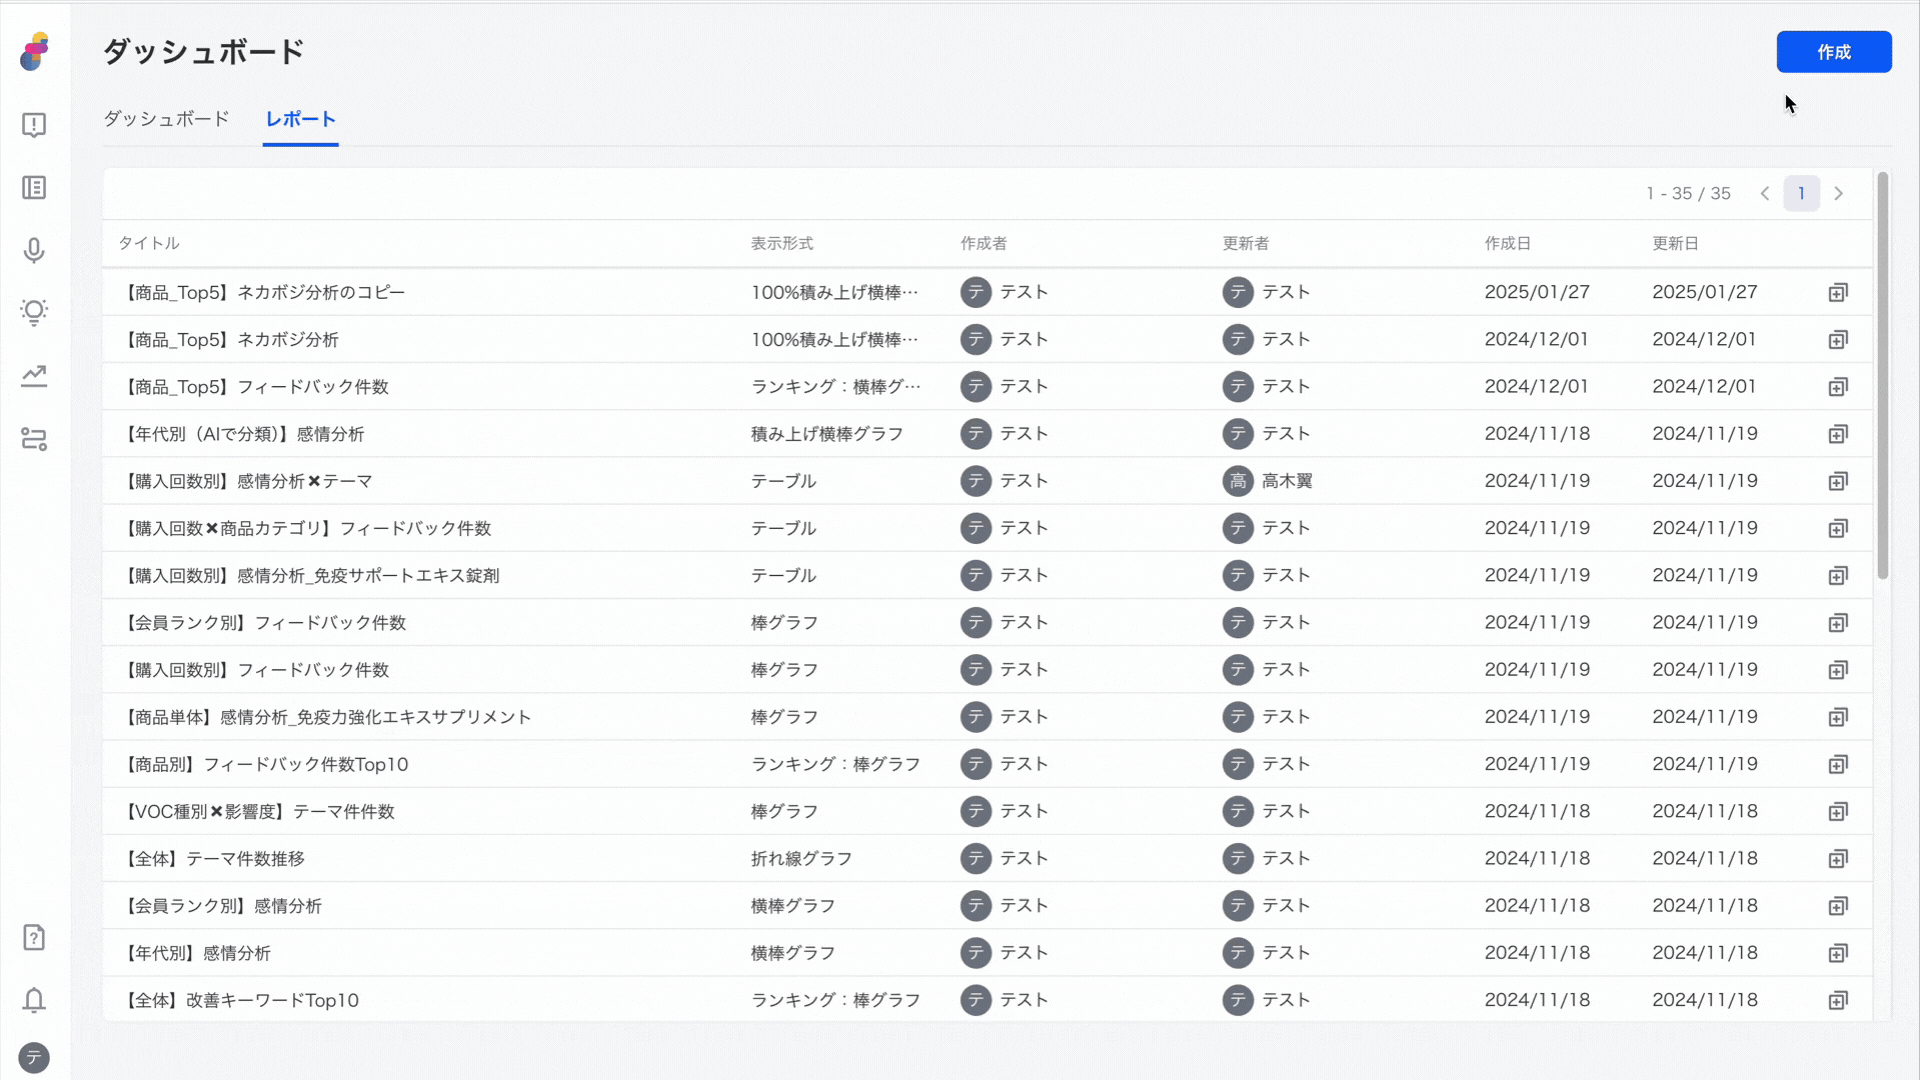Duplicate the 【全体】テーマ件数推移 report
Screen dimensions: 1920x1080
coord(1838,859)
